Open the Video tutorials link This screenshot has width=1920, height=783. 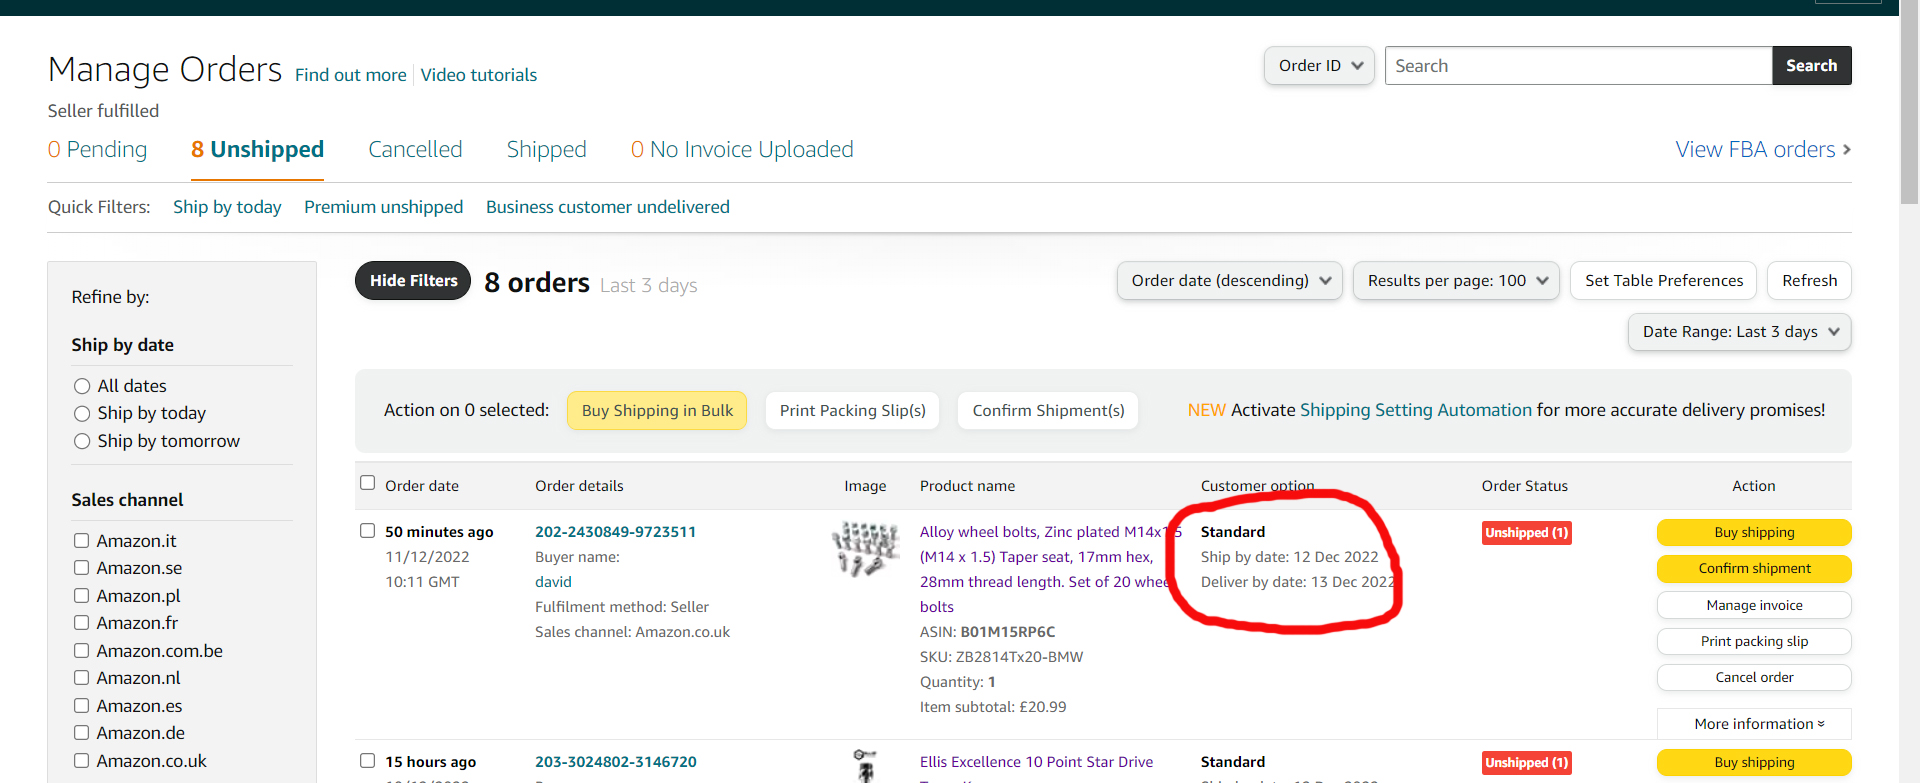pos(479,75)
